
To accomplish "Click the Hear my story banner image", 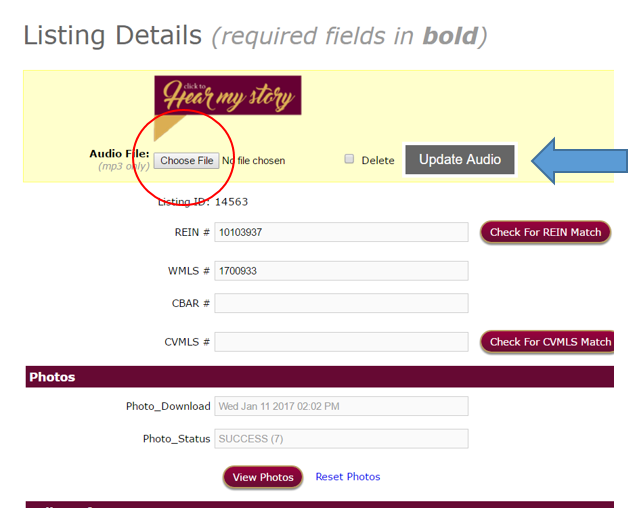I will 227,96.
